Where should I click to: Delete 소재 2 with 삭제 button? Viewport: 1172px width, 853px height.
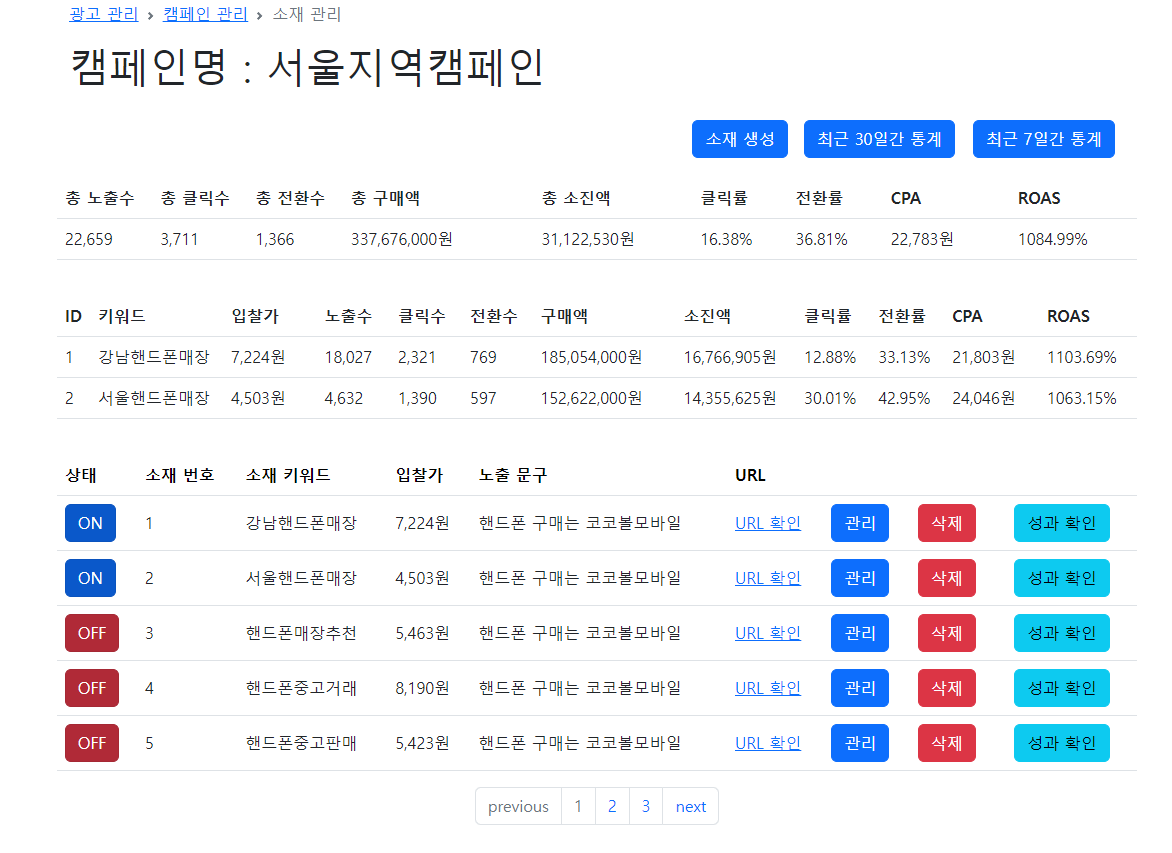click(x=946, y=578)
